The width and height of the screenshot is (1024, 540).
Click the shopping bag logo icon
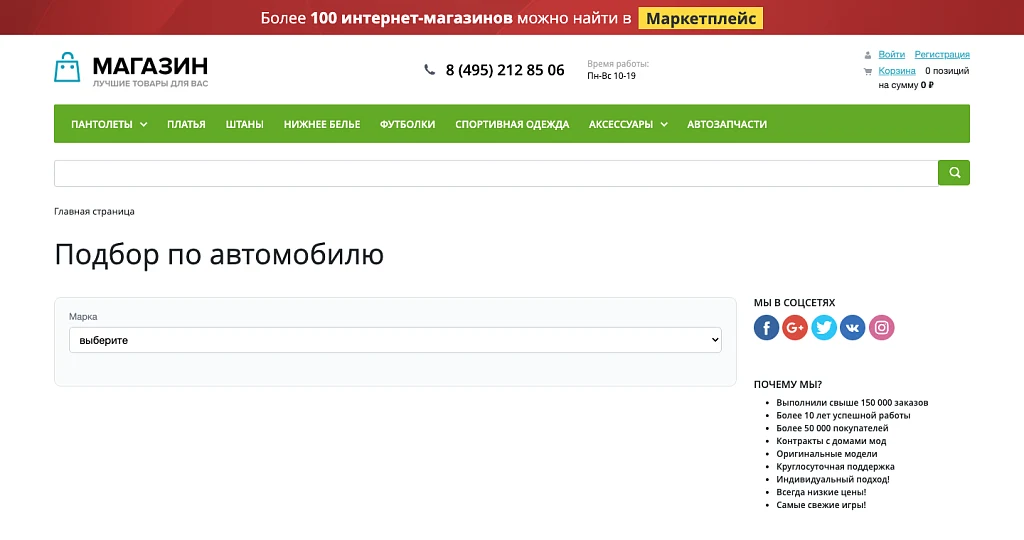67,67
